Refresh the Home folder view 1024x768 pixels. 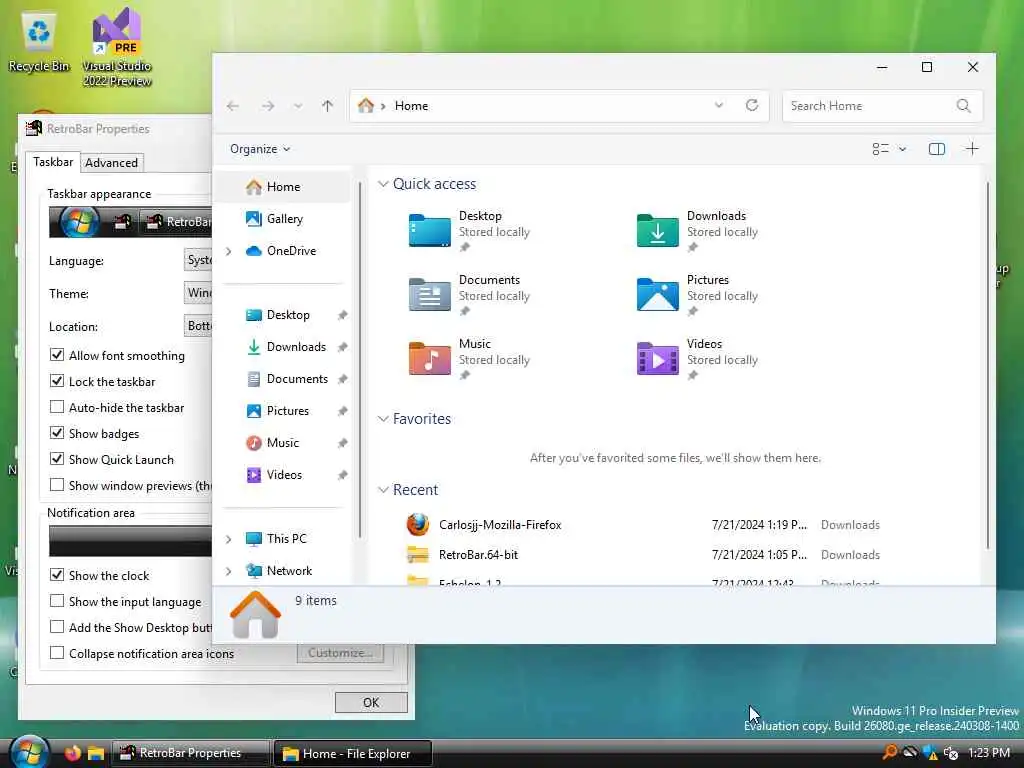[752, 105]
